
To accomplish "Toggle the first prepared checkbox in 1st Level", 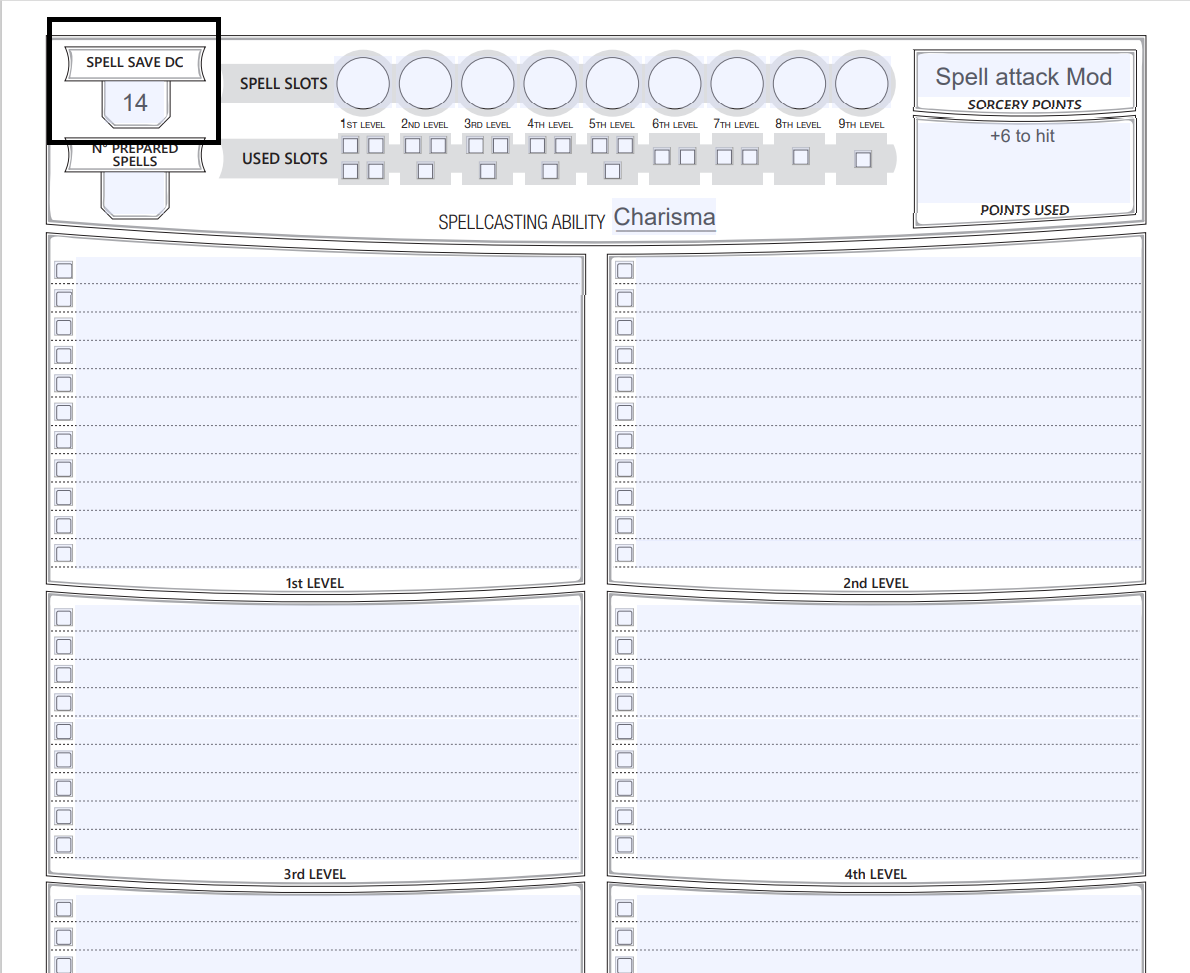I will (x=63, y=269).
